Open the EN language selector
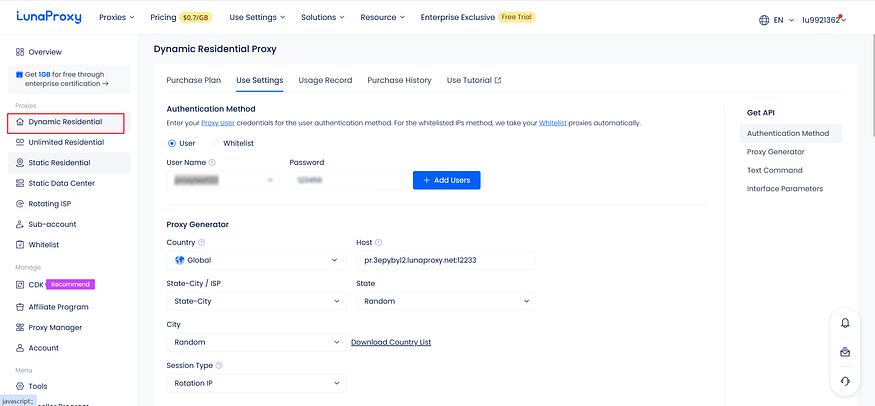The image size is (875, 406). (x=776, y=20)
